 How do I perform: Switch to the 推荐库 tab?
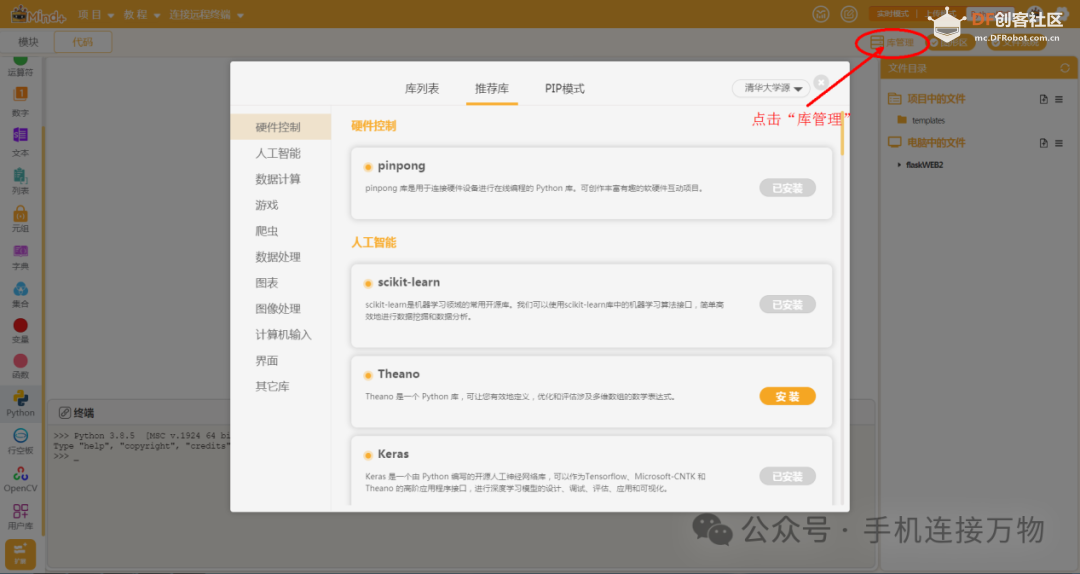(x=492, y=88)
